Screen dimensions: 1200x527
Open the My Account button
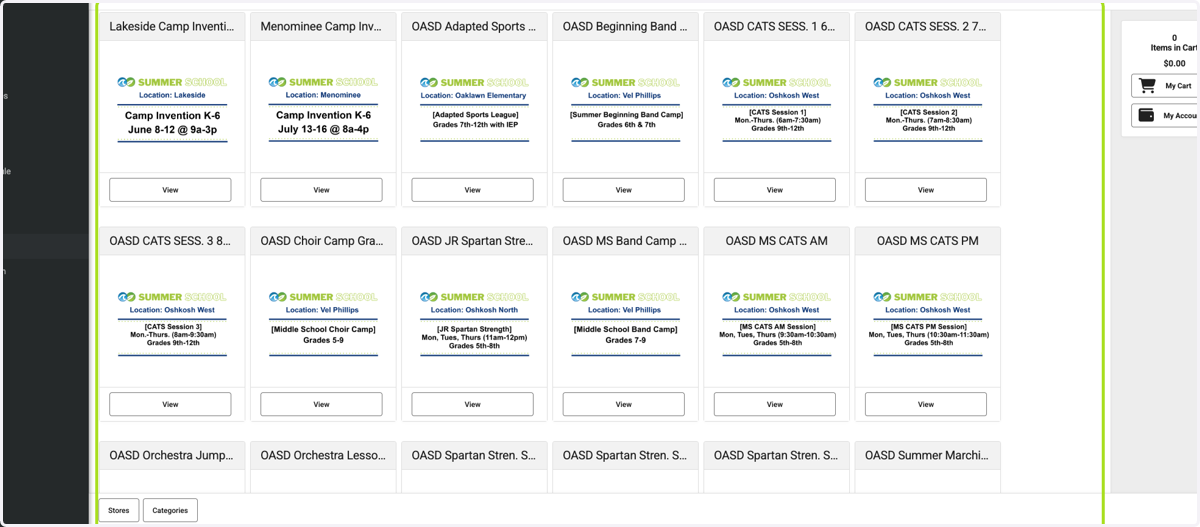pos(1166,116)
